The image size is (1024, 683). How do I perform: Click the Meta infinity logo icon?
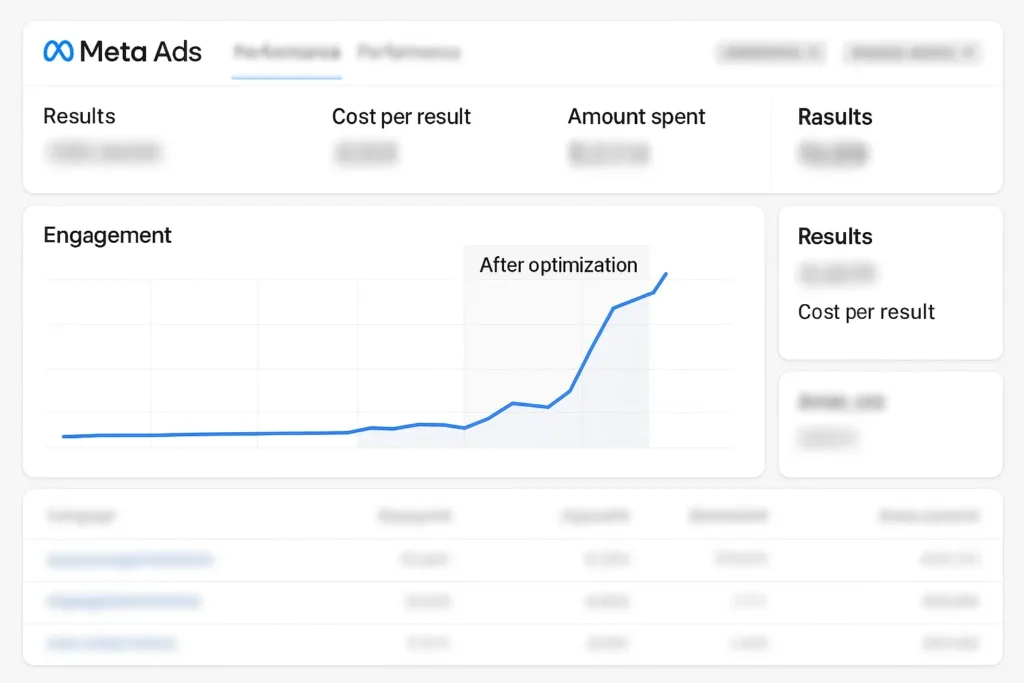coord(58,51)
